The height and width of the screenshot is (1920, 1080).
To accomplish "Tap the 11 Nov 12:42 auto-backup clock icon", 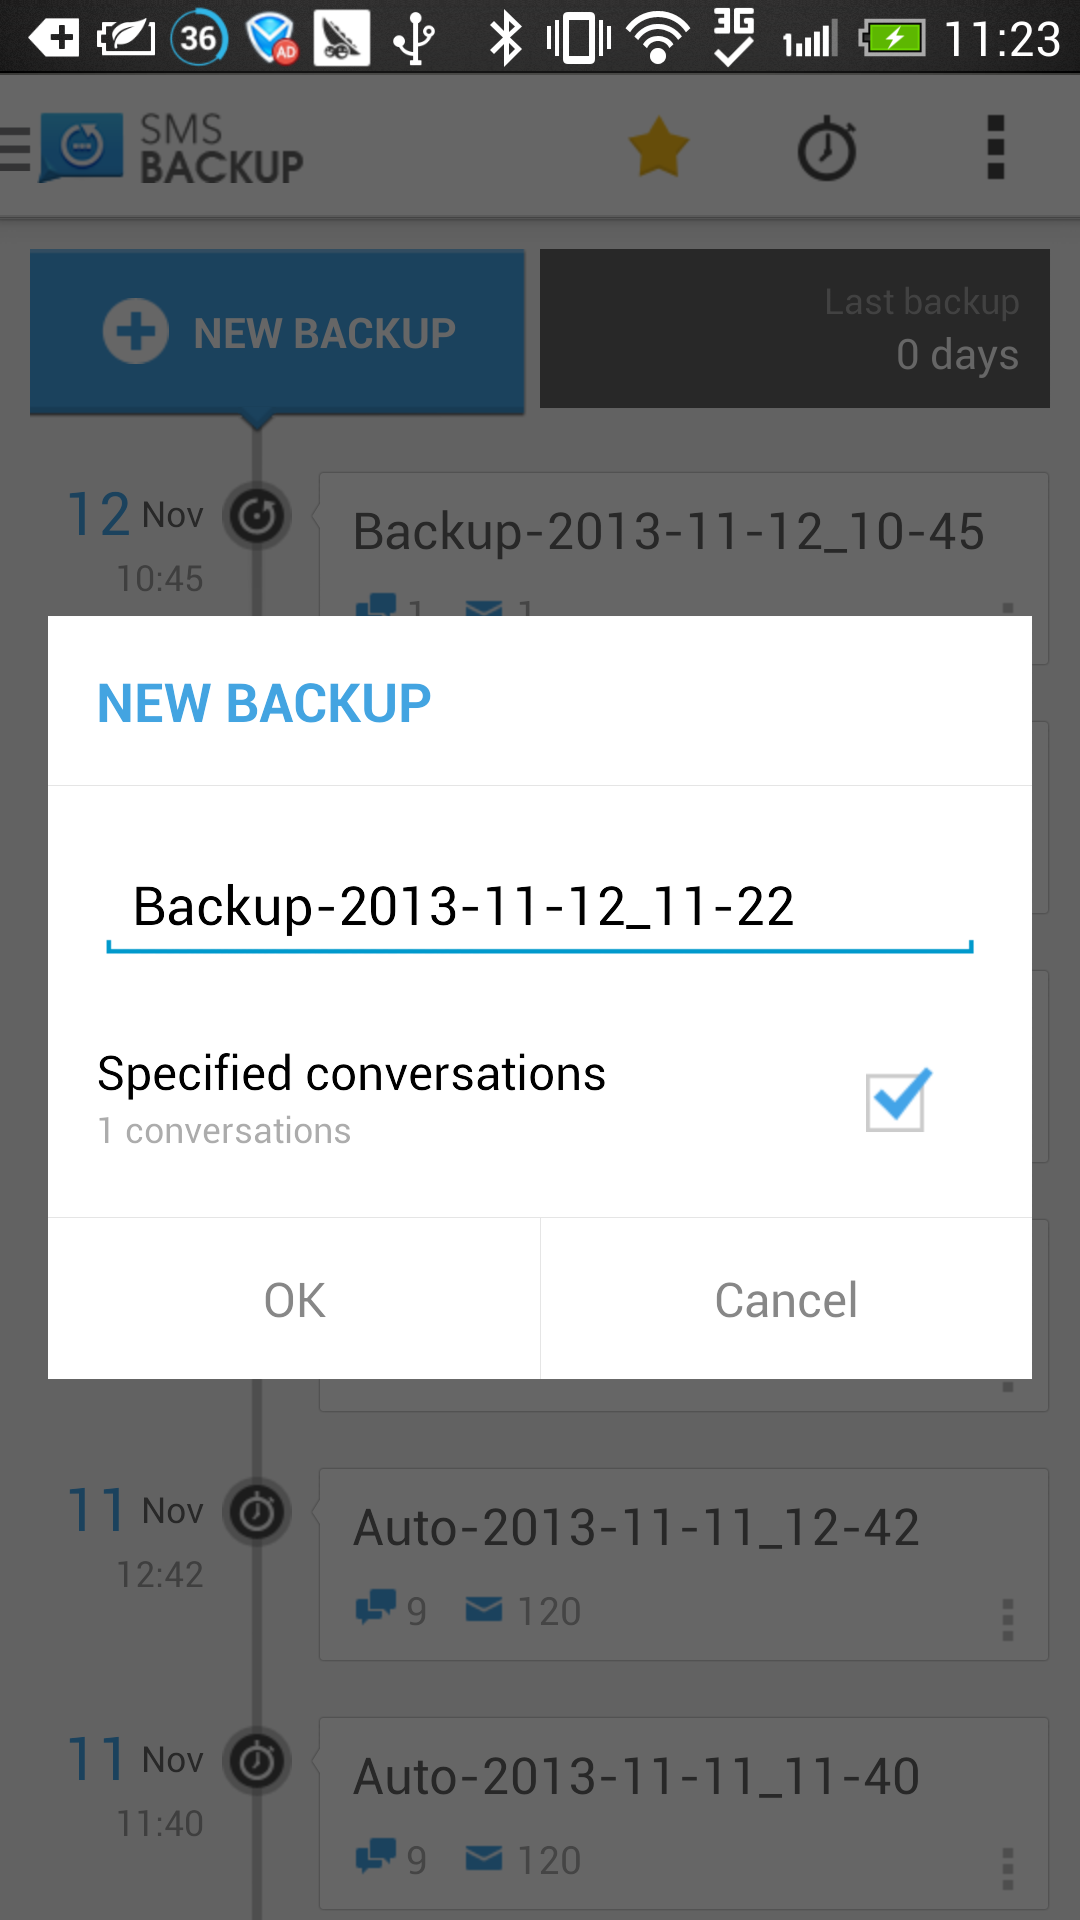I will tap(257, 1512).
